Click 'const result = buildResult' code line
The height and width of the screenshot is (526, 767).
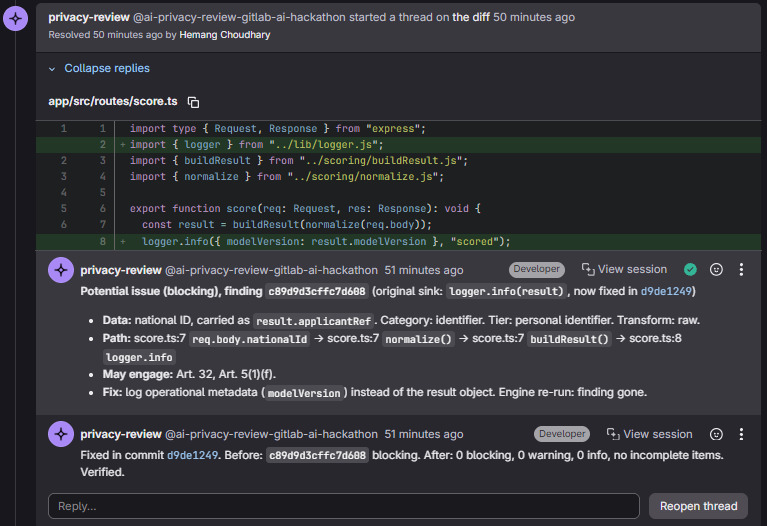[287, 225]
